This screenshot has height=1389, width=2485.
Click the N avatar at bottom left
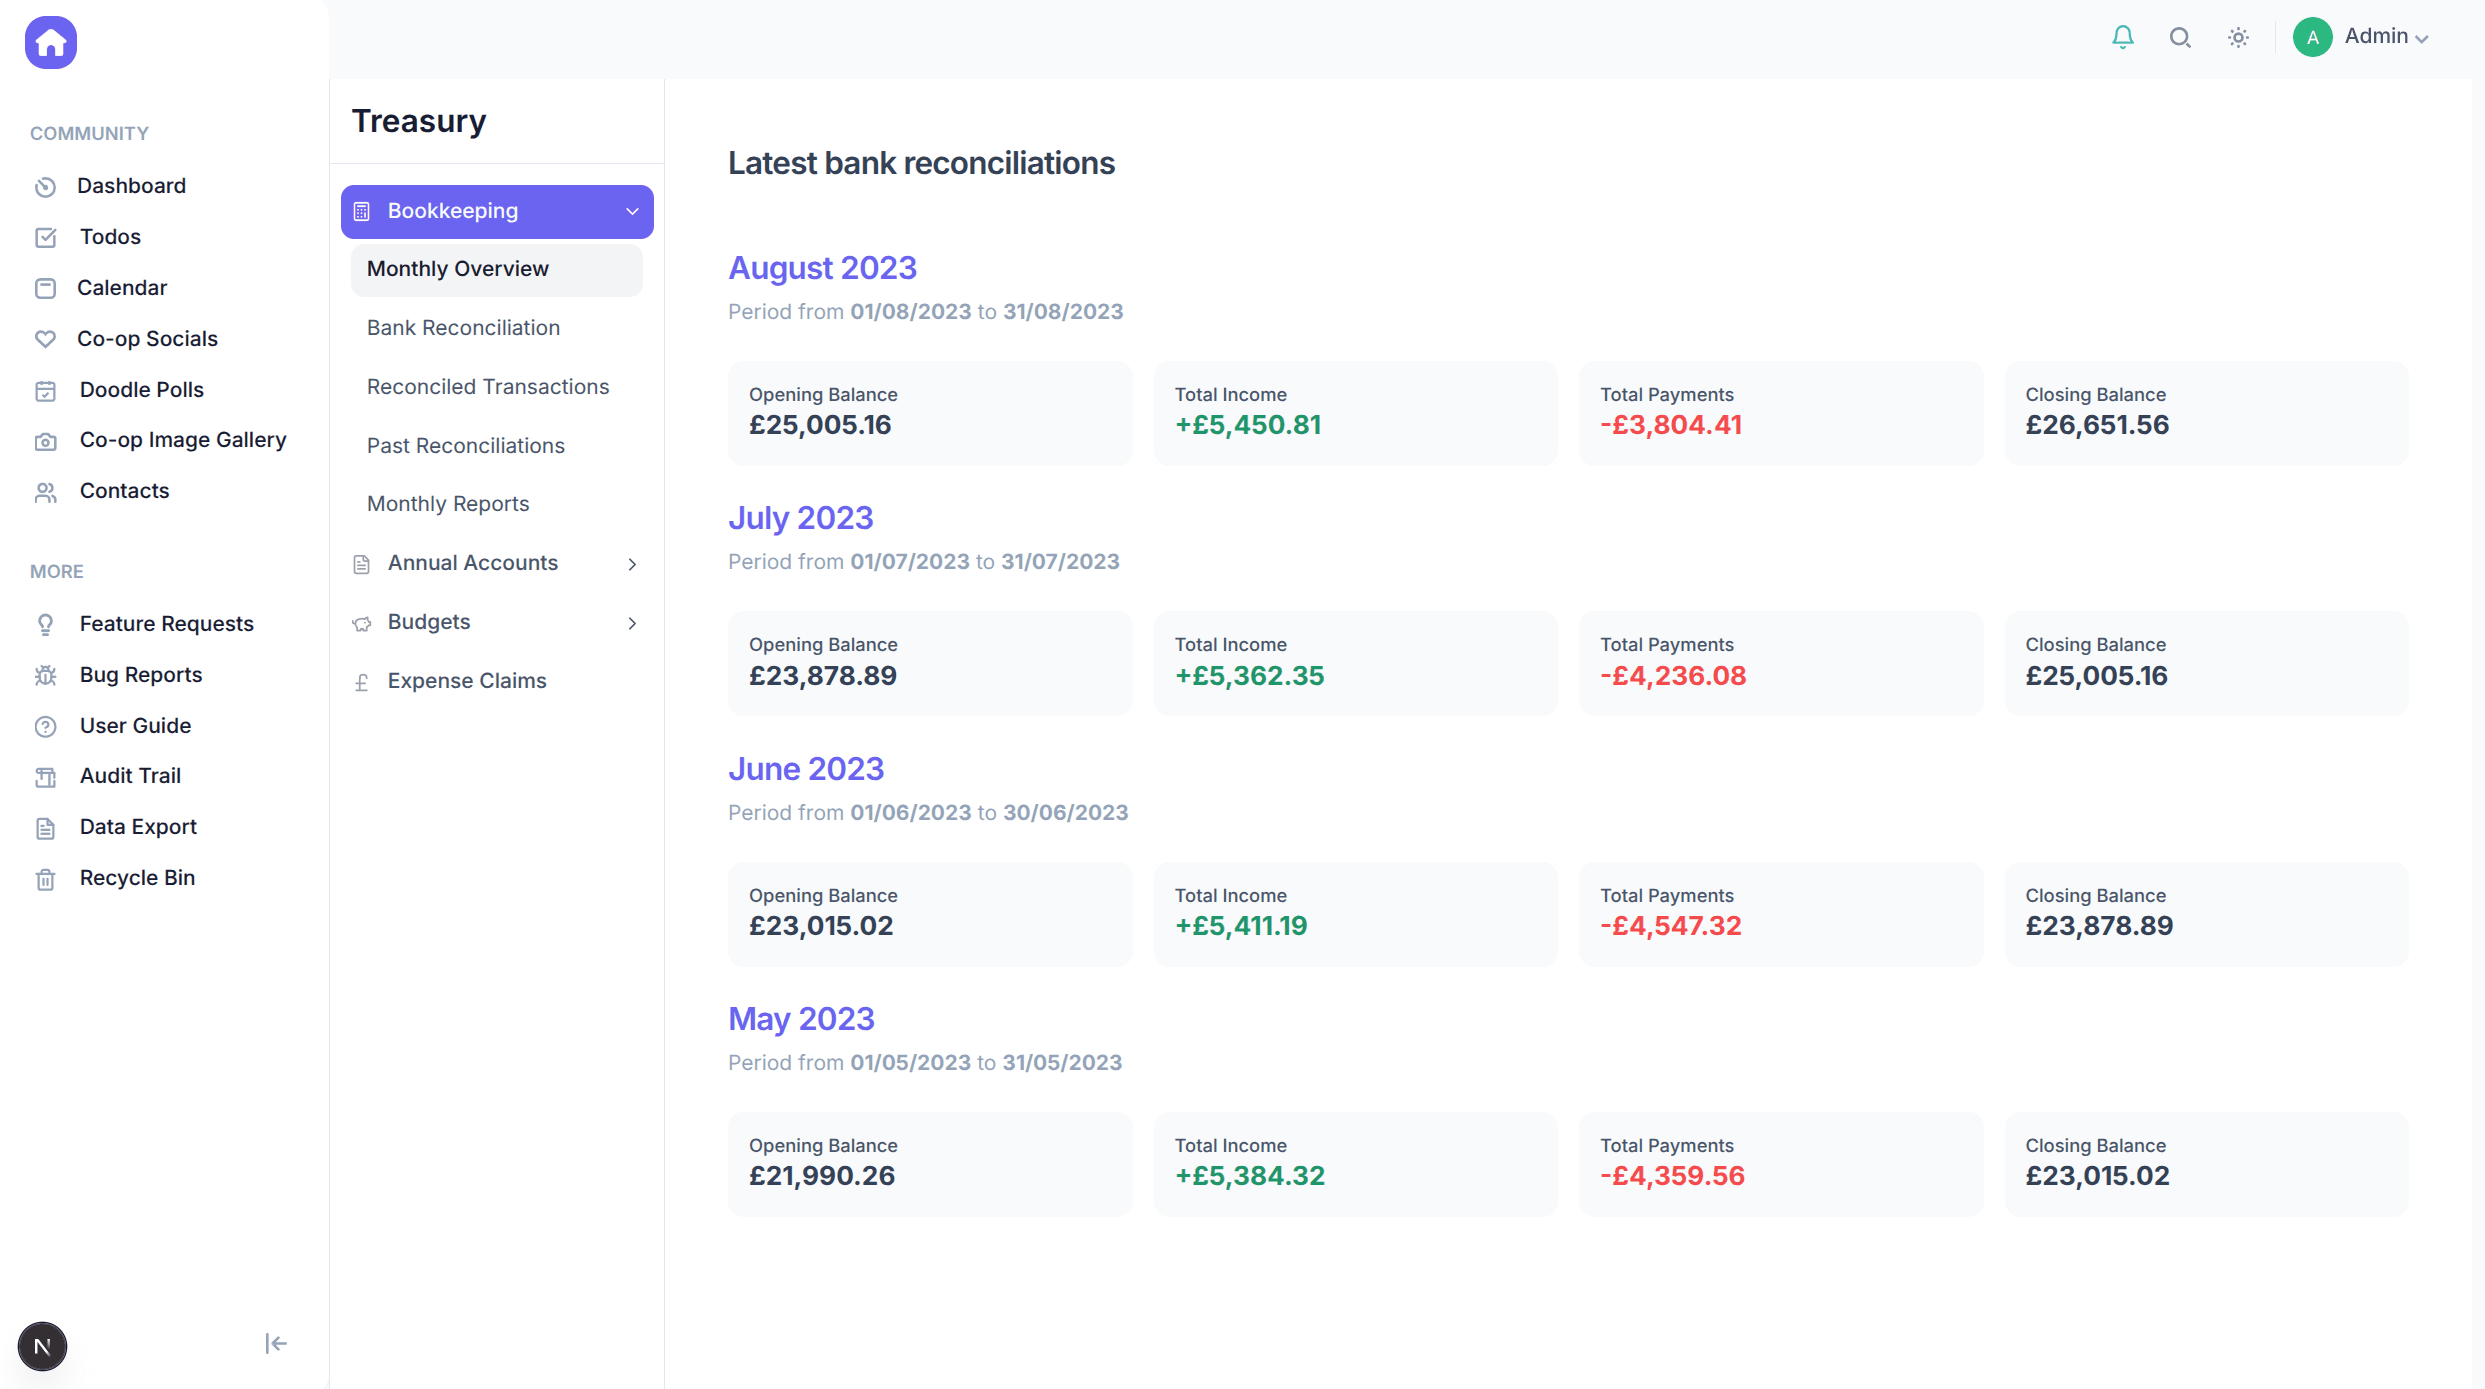pyautogui.click(x=42, y=1346)
